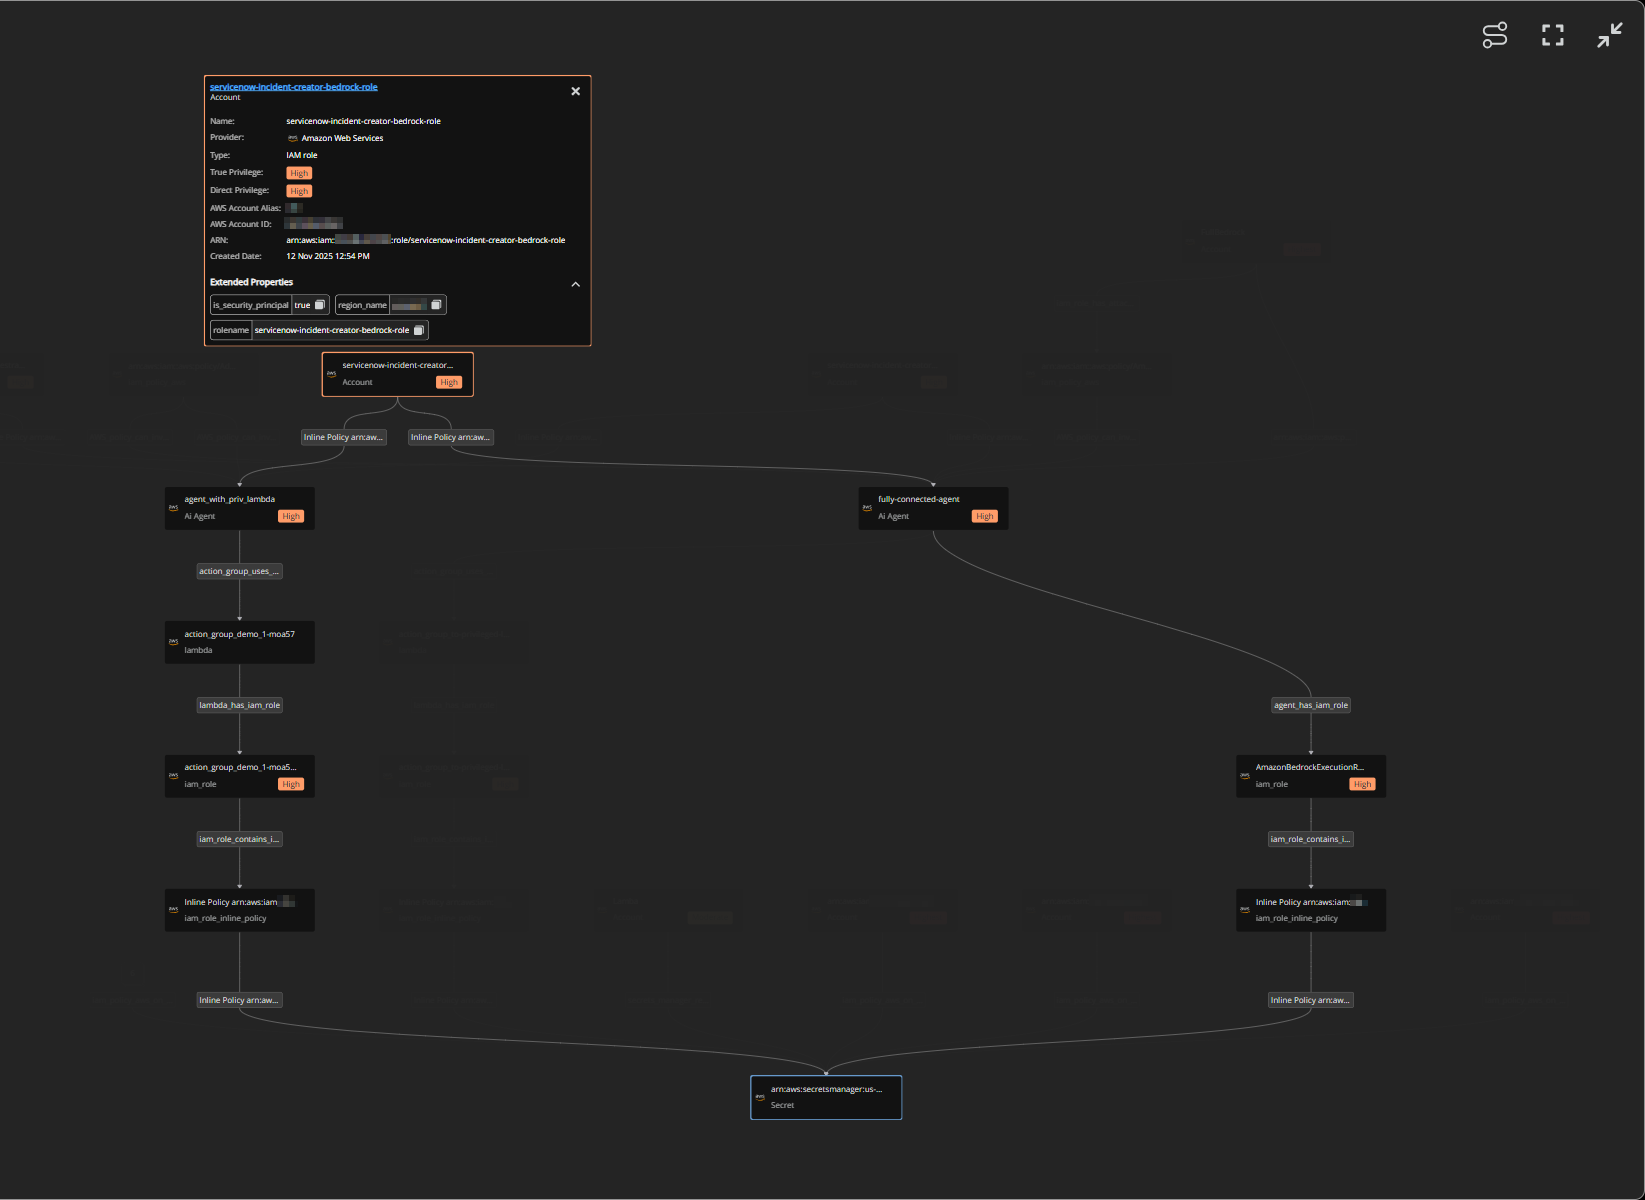The width and height of the screenshot is (1645, 1200).
Task: Click the lambda_has_iam_role edge label
Action: pos(240,705)
